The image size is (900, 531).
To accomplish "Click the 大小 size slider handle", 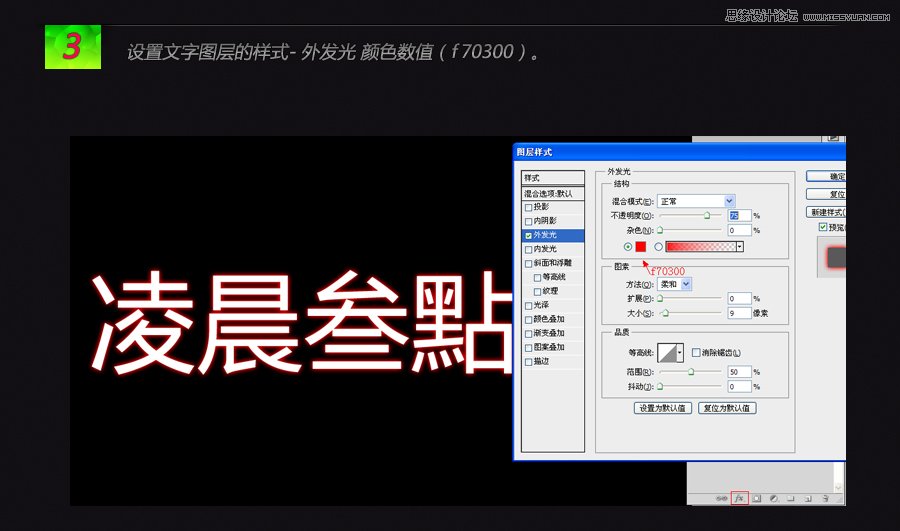I will click(665, 313).
